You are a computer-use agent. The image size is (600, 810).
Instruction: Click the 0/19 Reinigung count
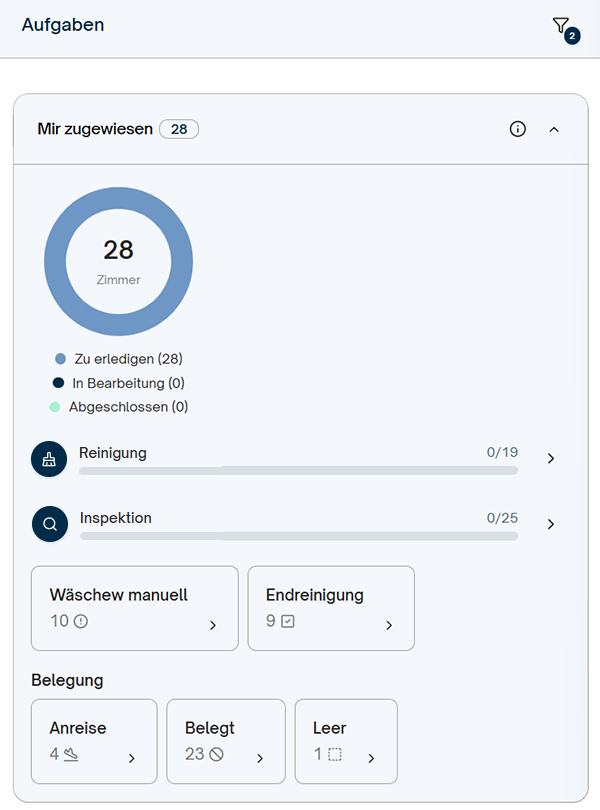click(502, 453)
